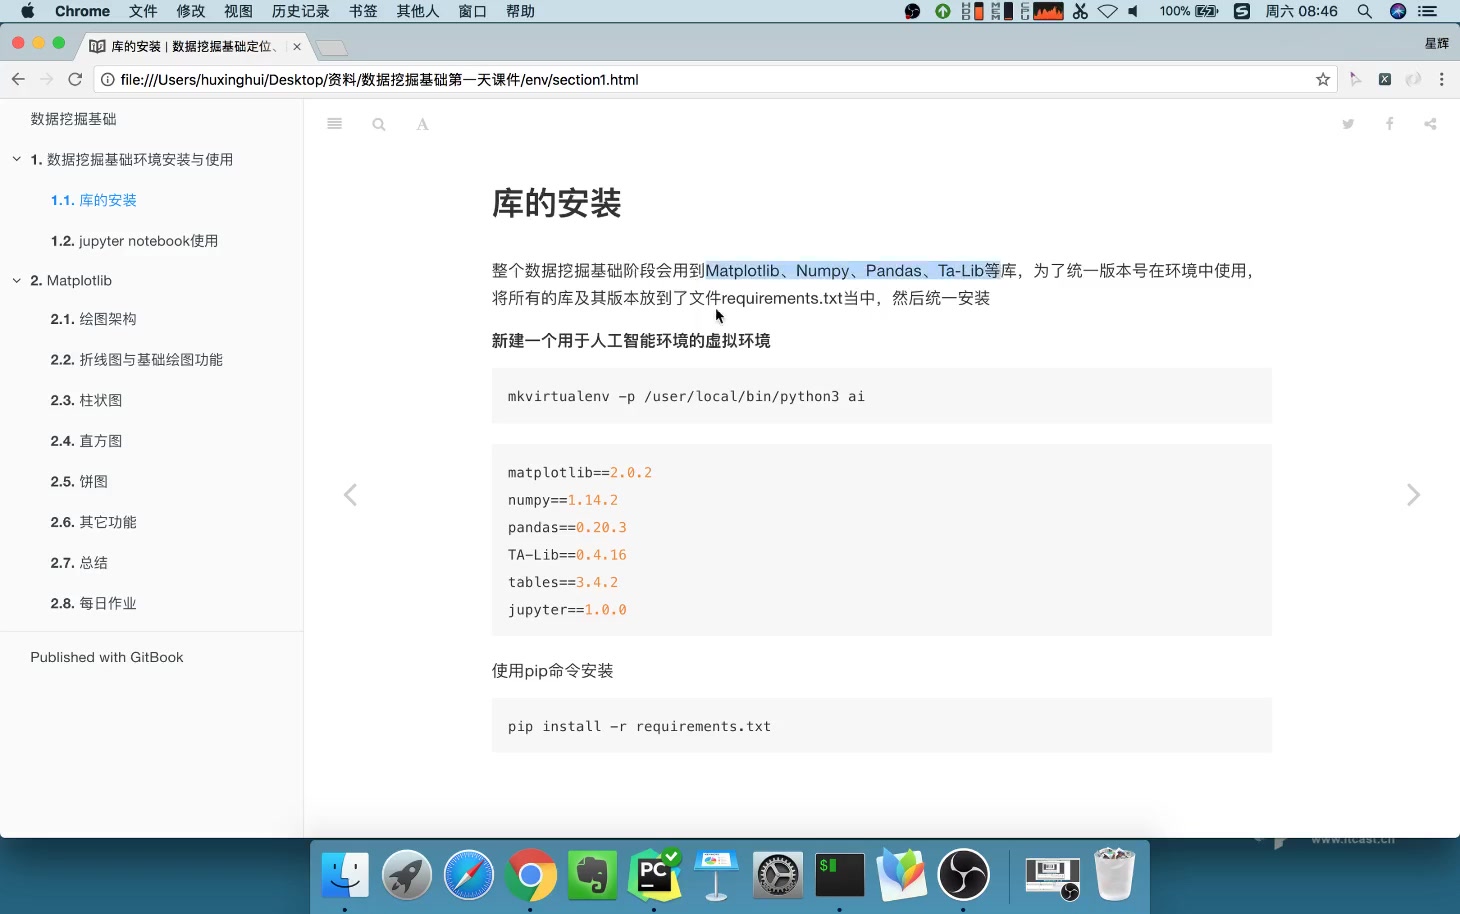Collapse chapter 1 数据挖掘基础环境安装与使用
This screenshot has width=1460, height=914.
pyautogui.click(x=16, y=159)
